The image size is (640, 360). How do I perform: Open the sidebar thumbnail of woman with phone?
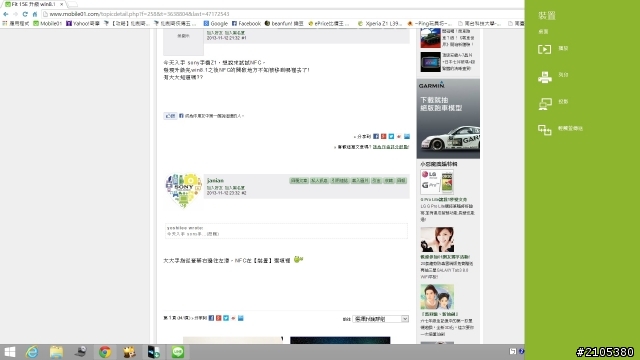[x=437, y=240]
